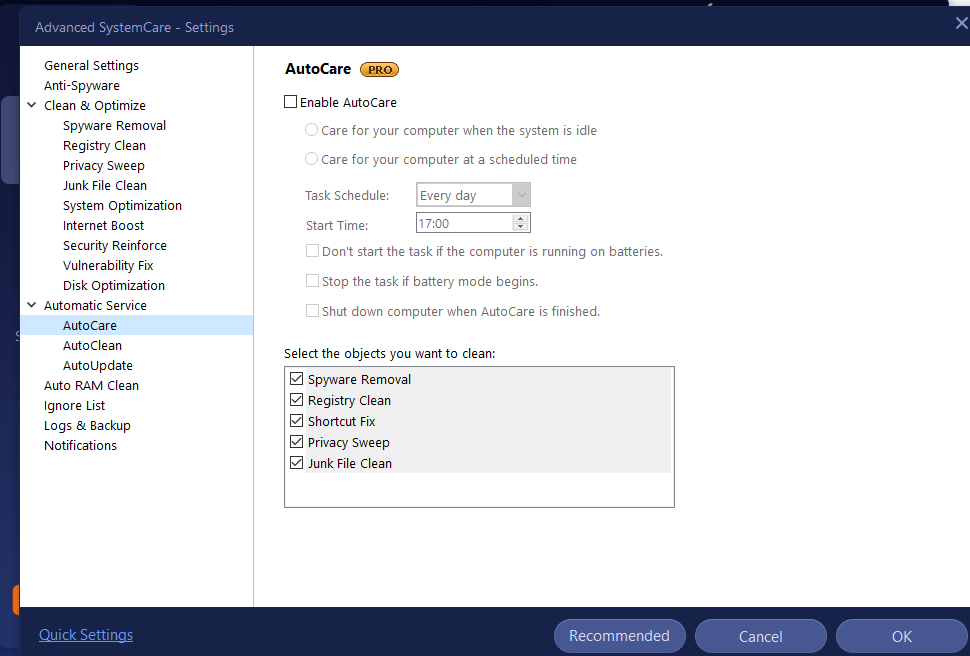The image size is (970, 656).
Task: Cancel the settings dialog
Action: point(760,637)
